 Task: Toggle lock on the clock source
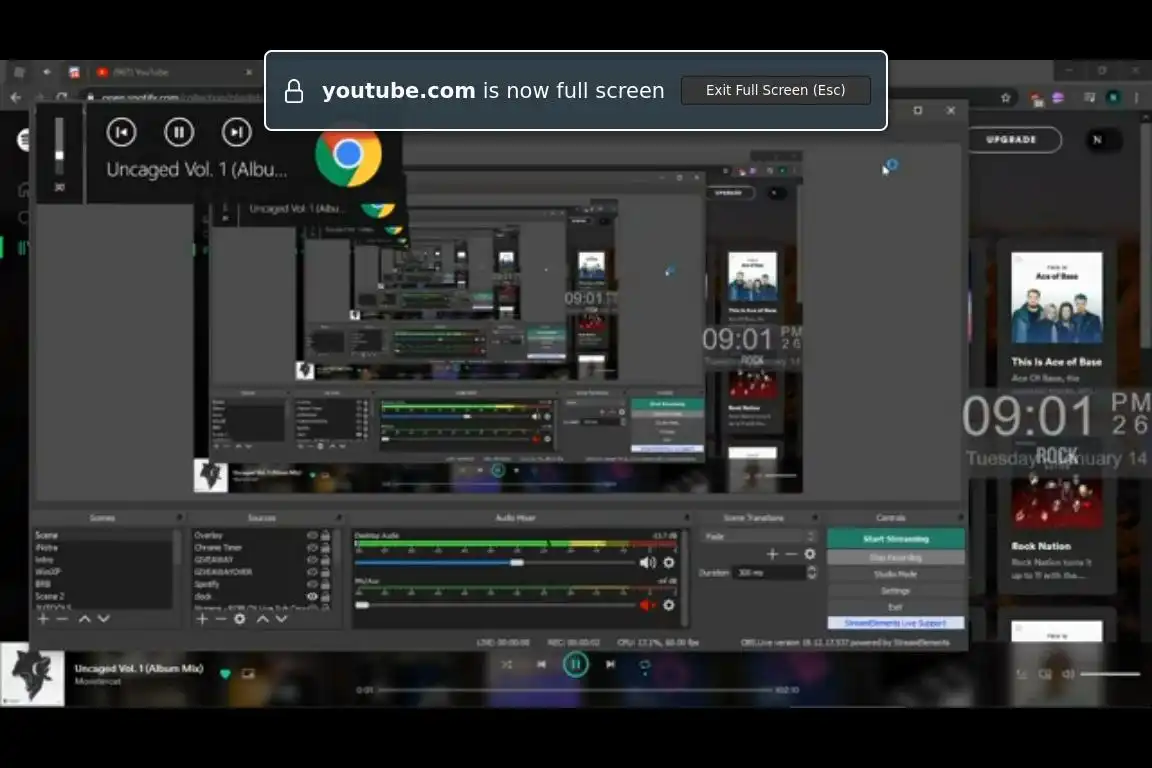click(325, 596)
